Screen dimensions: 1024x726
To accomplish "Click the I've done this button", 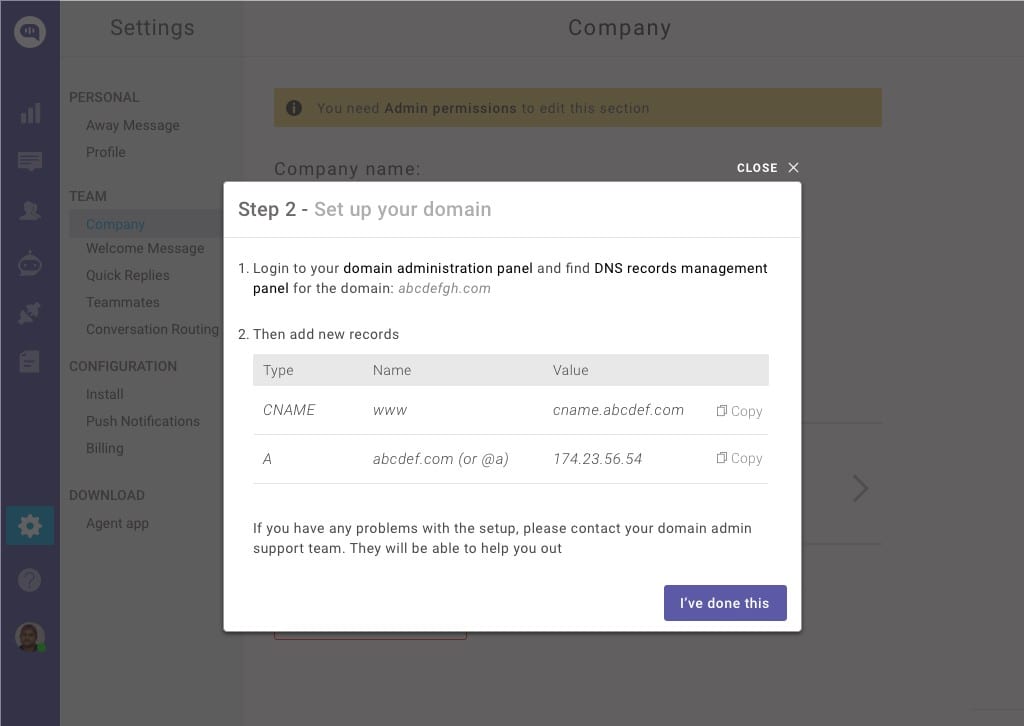I will 725,603.
